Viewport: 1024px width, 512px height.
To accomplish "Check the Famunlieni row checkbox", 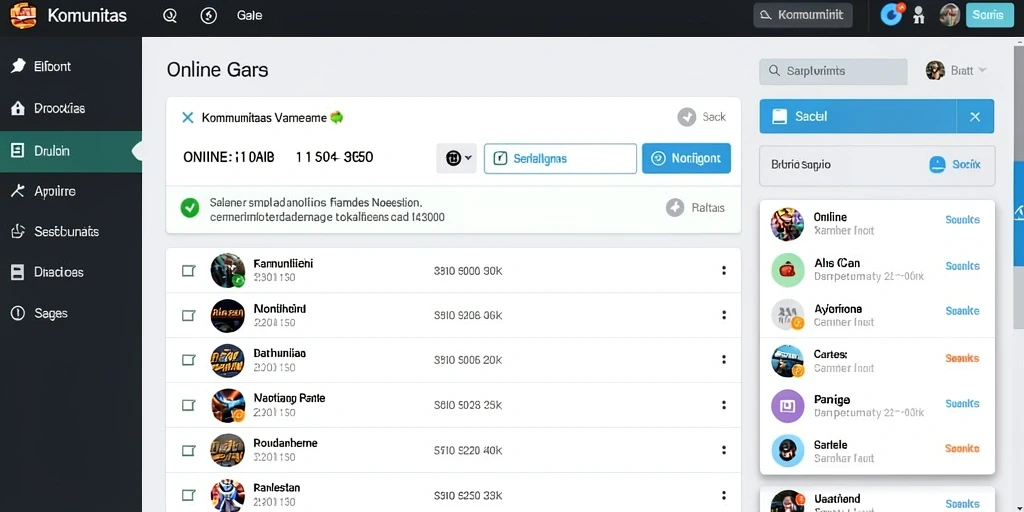I will 189,270.
